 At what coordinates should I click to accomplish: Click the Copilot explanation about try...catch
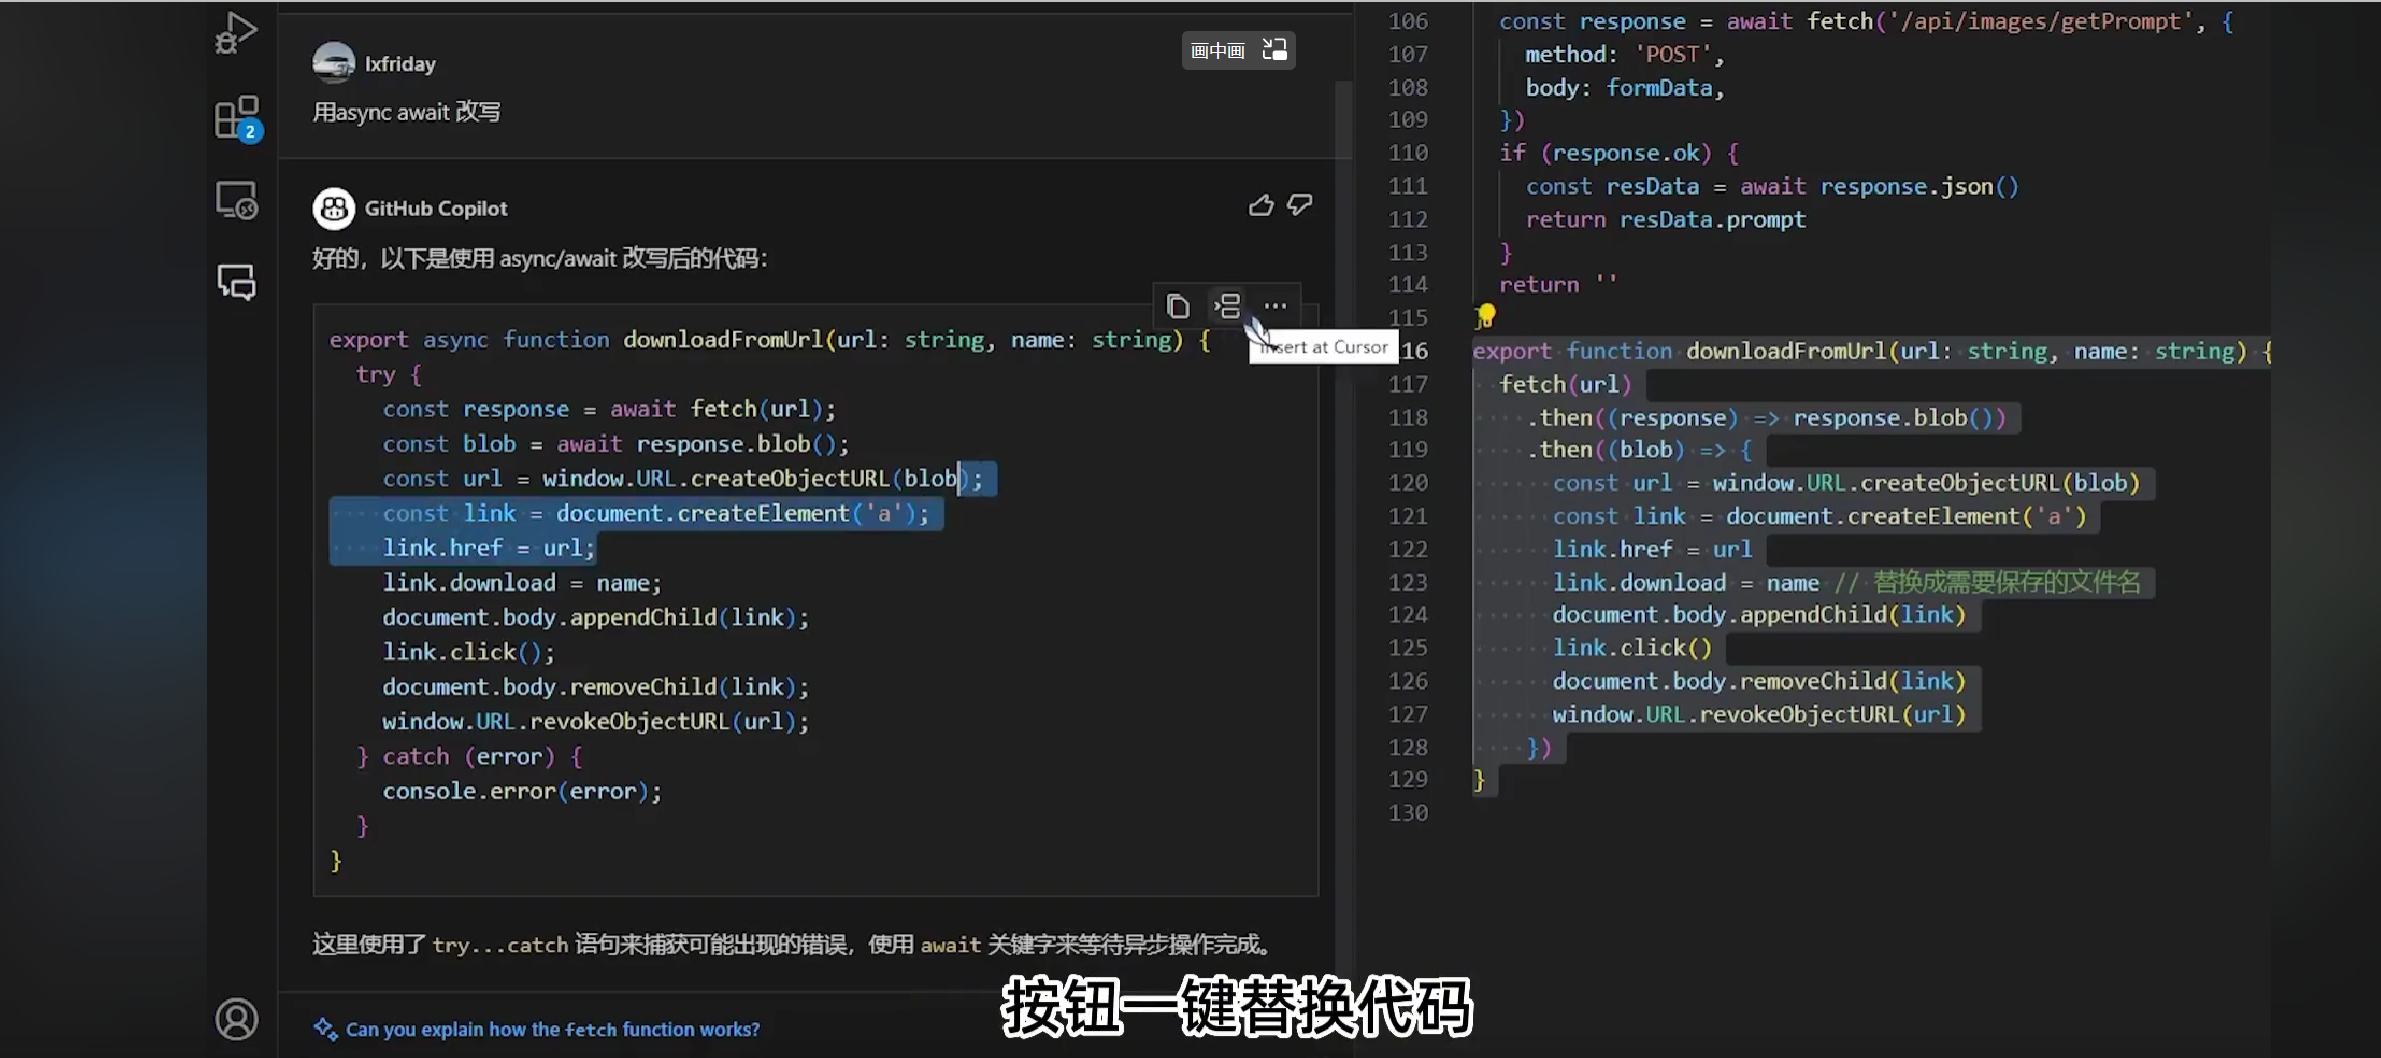[x=793, y=944]
